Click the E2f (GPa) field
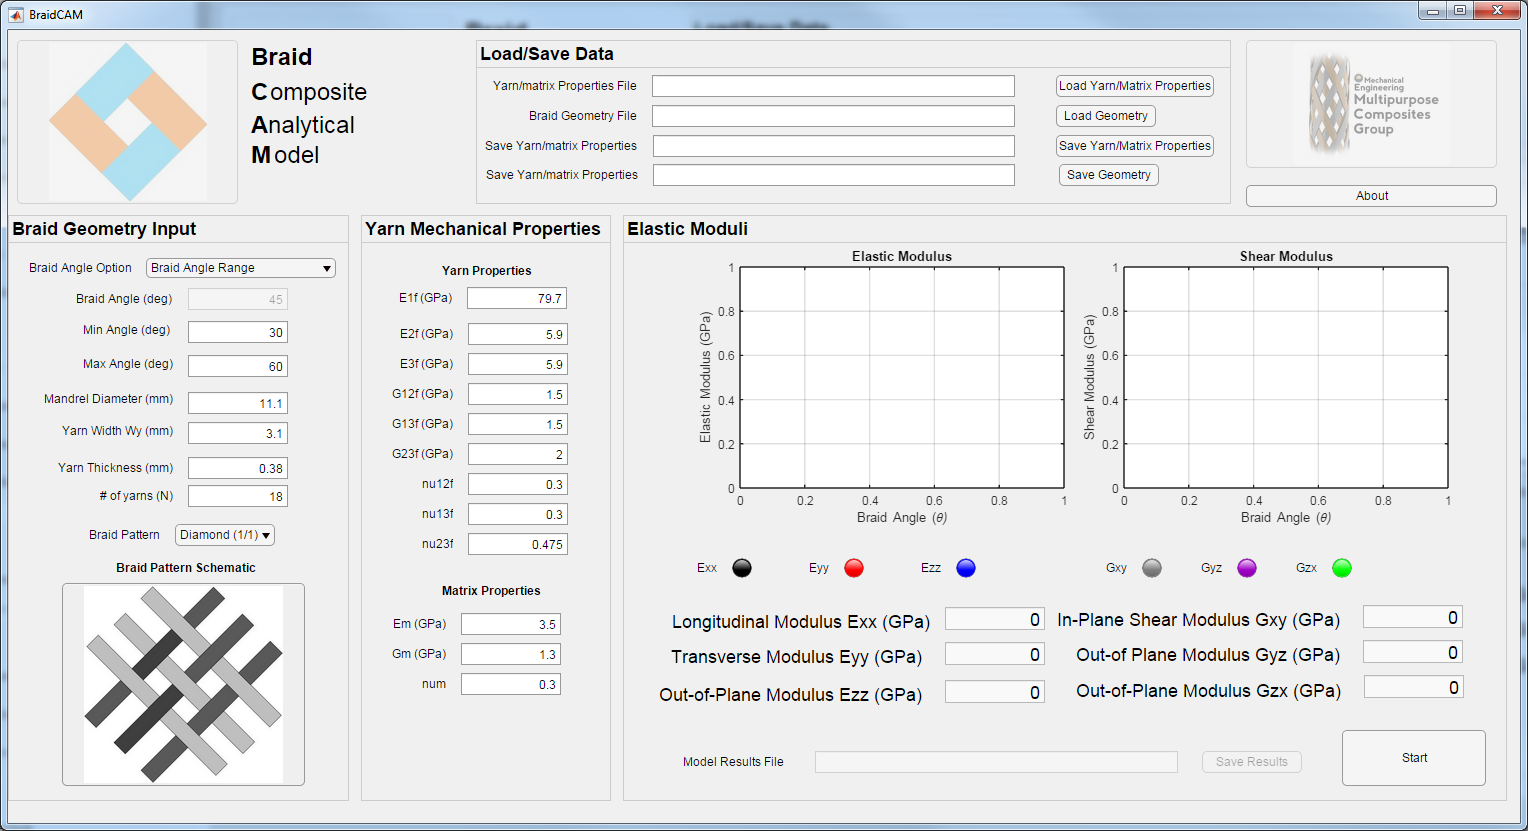Image resolution: width=1528 pixels, height=831 pixels. pos(518,334)
